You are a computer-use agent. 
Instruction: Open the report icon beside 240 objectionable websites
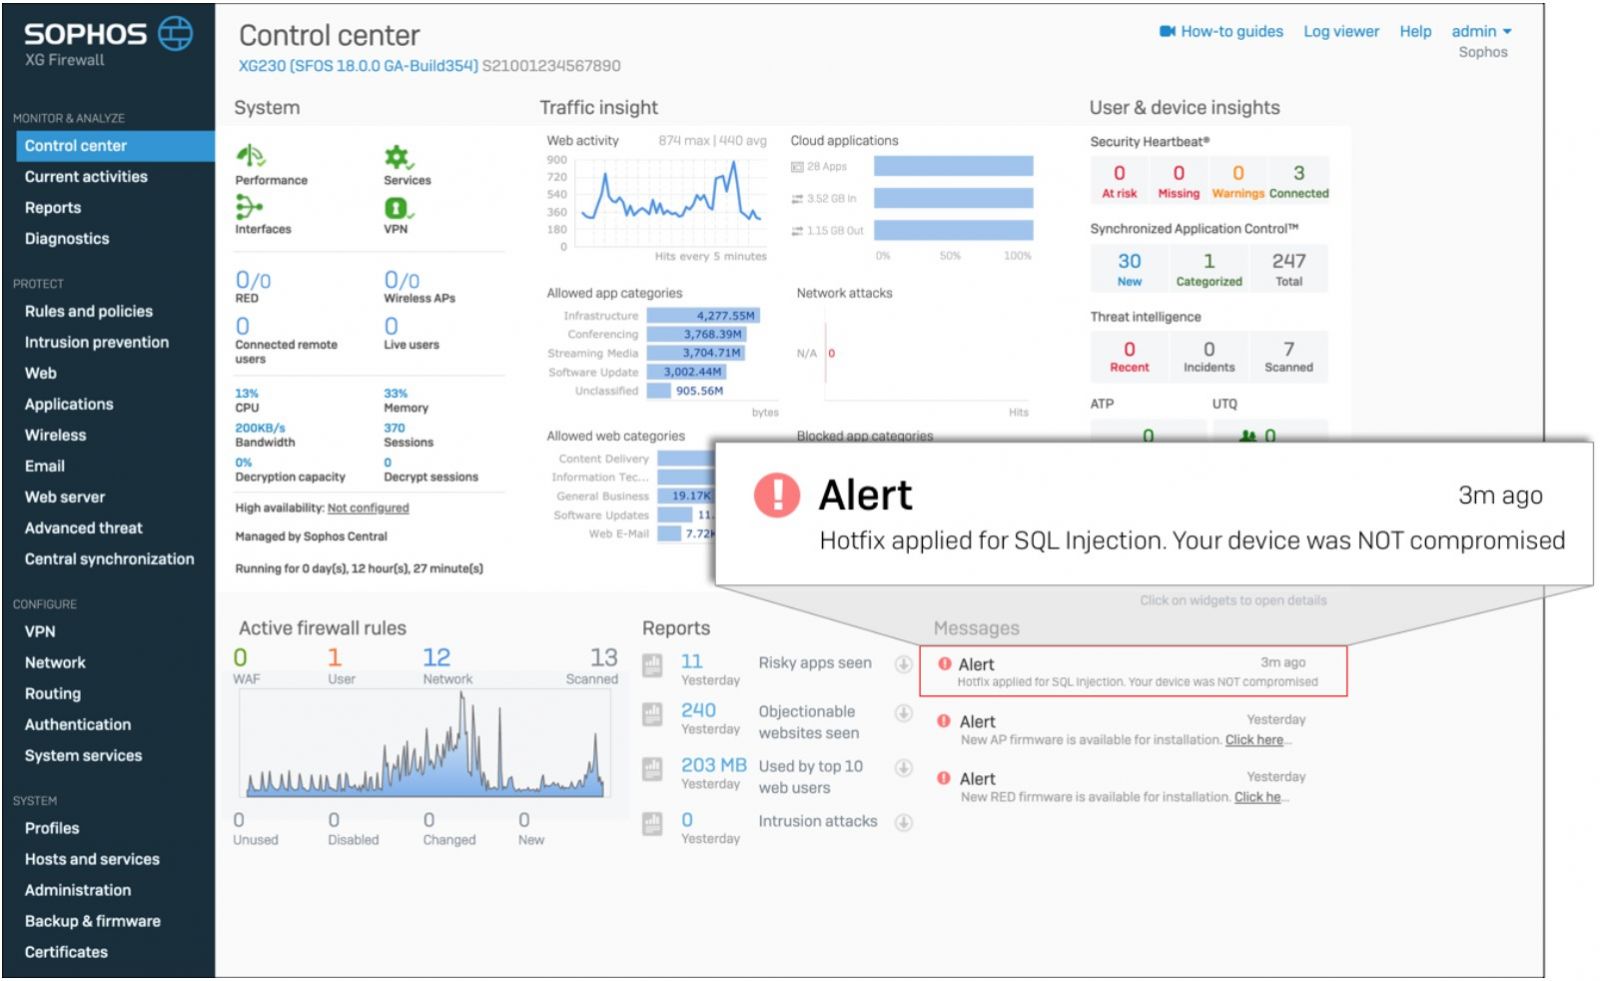[652, 714]
